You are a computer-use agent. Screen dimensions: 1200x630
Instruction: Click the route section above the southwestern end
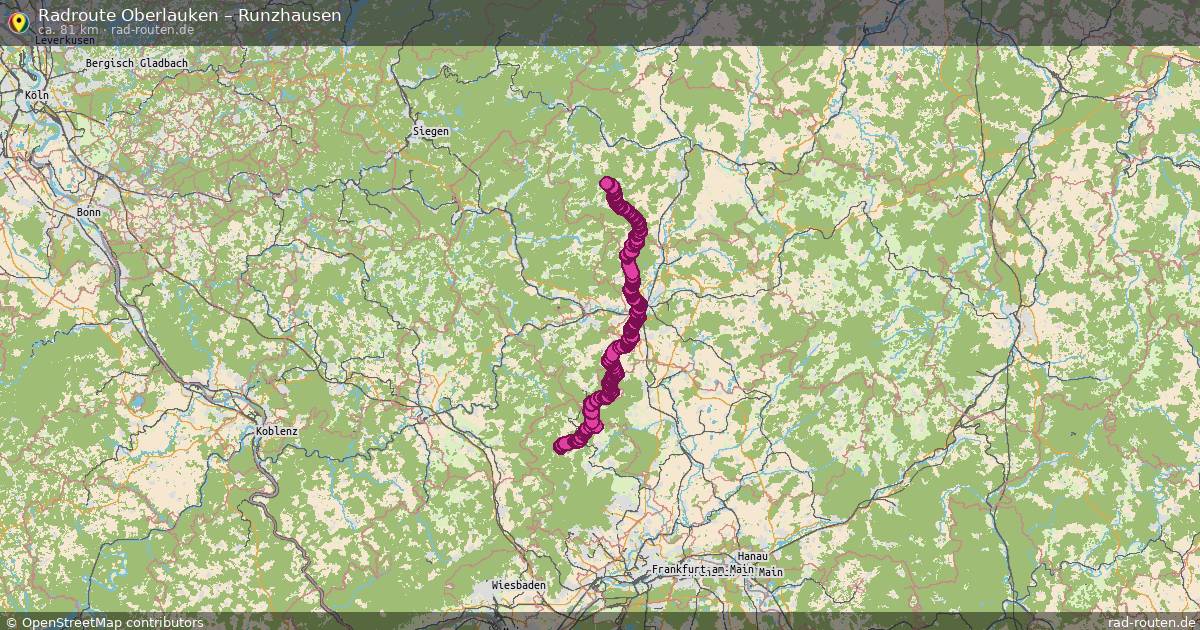click(x=592, y=412)
